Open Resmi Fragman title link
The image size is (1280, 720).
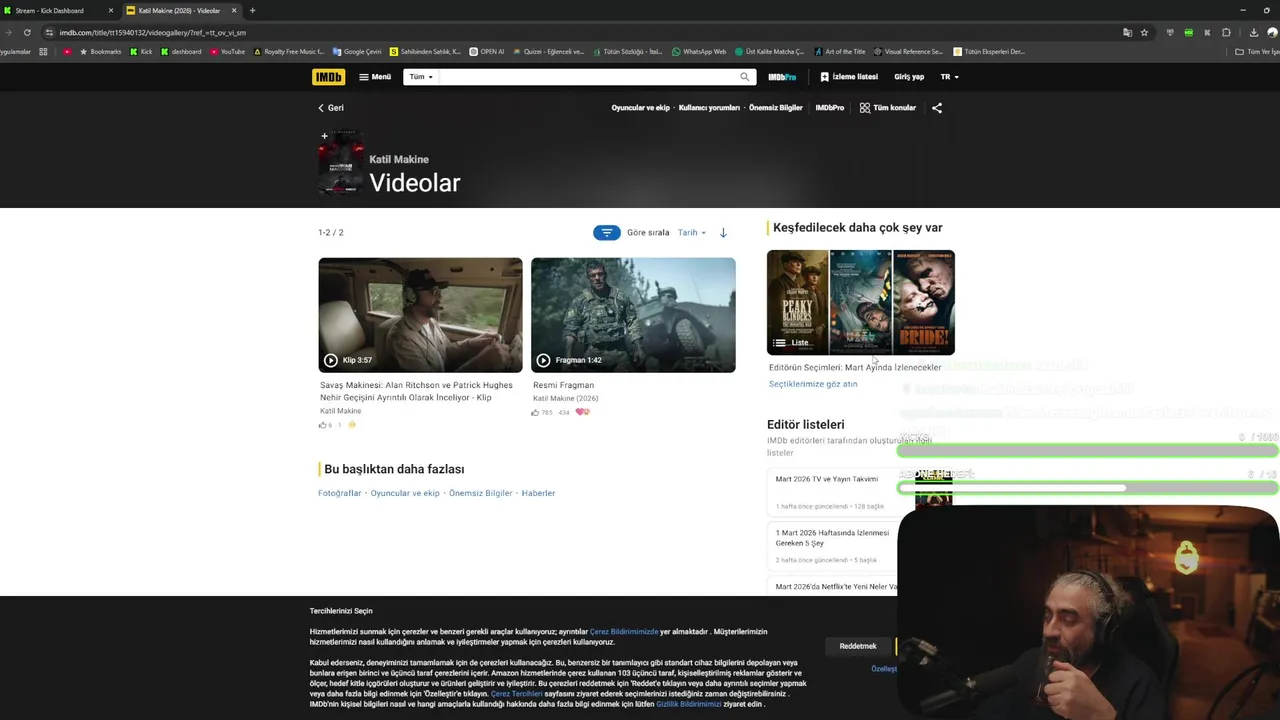(x=563, y=385)
